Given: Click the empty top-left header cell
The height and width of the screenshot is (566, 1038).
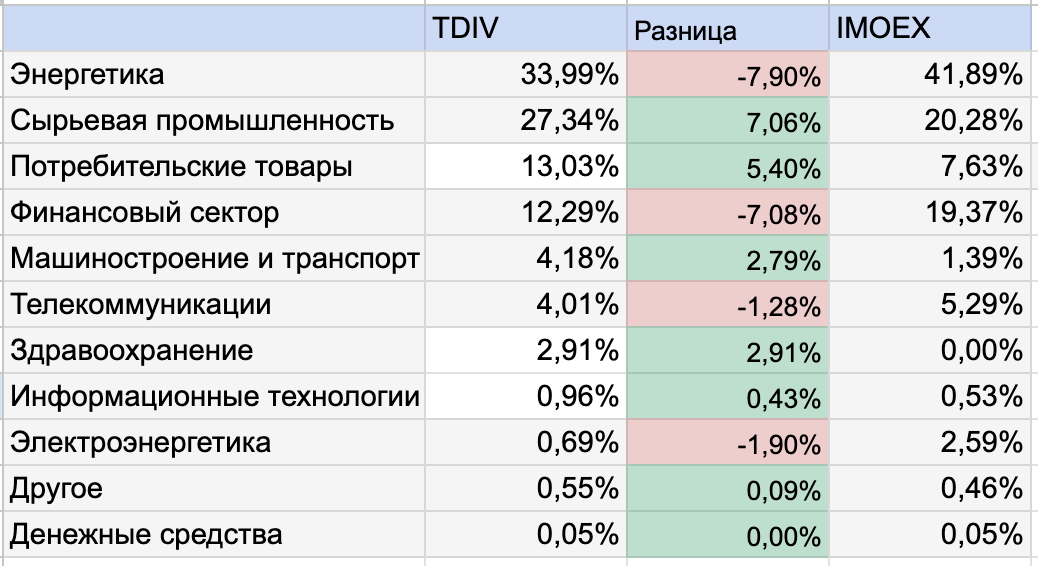Looking at the screenshot, I should pyautogui.click(x=214, y=28).
